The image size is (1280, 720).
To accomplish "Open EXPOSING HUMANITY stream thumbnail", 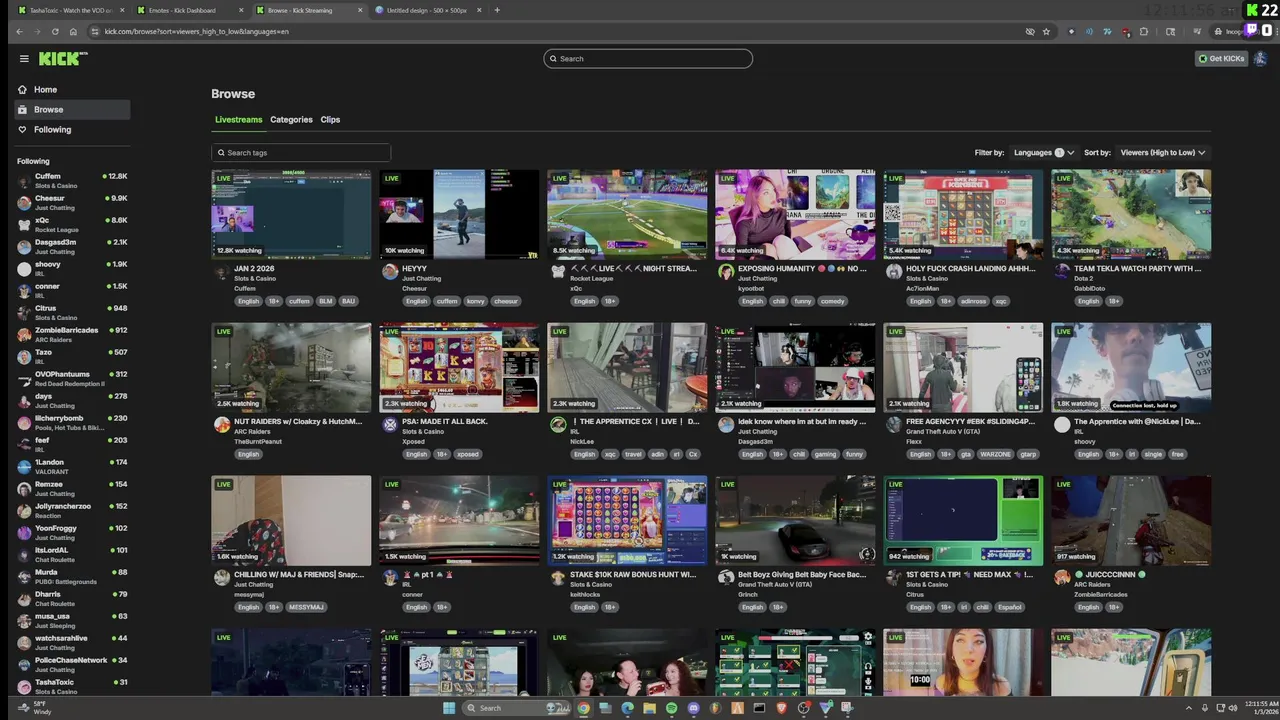I will 795,215.
